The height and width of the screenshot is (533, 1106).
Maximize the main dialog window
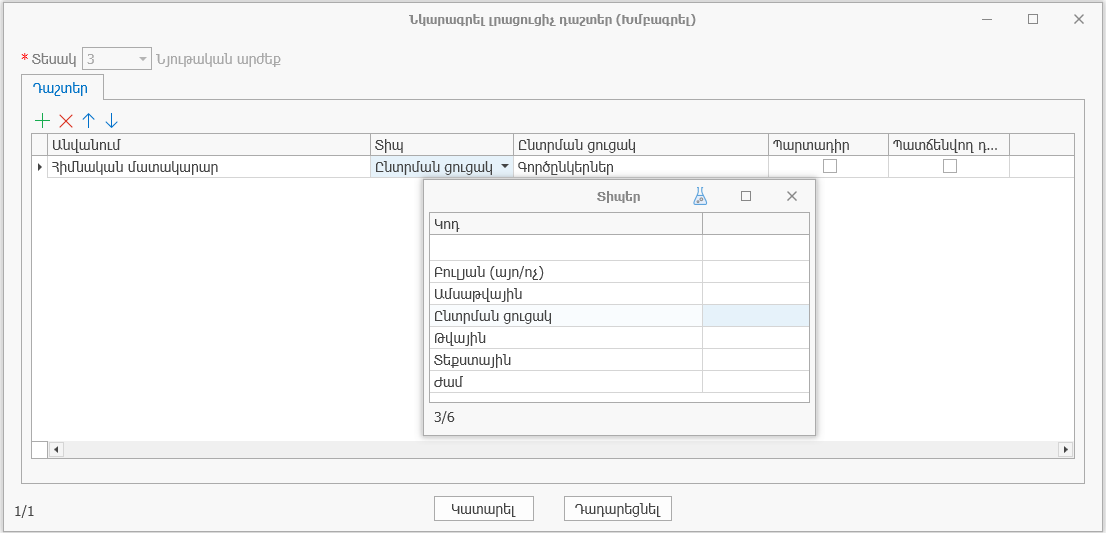[1033, 20]
